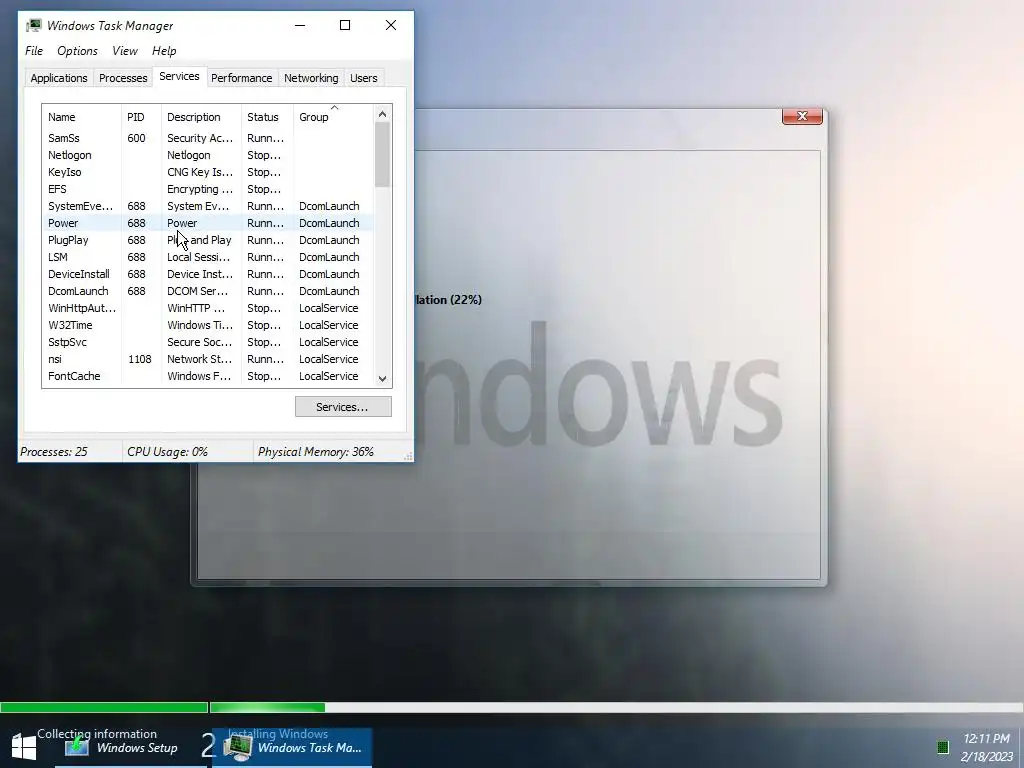Open the File menu
The width and height of the screenshot is (1024, 768).
point(34,51)
